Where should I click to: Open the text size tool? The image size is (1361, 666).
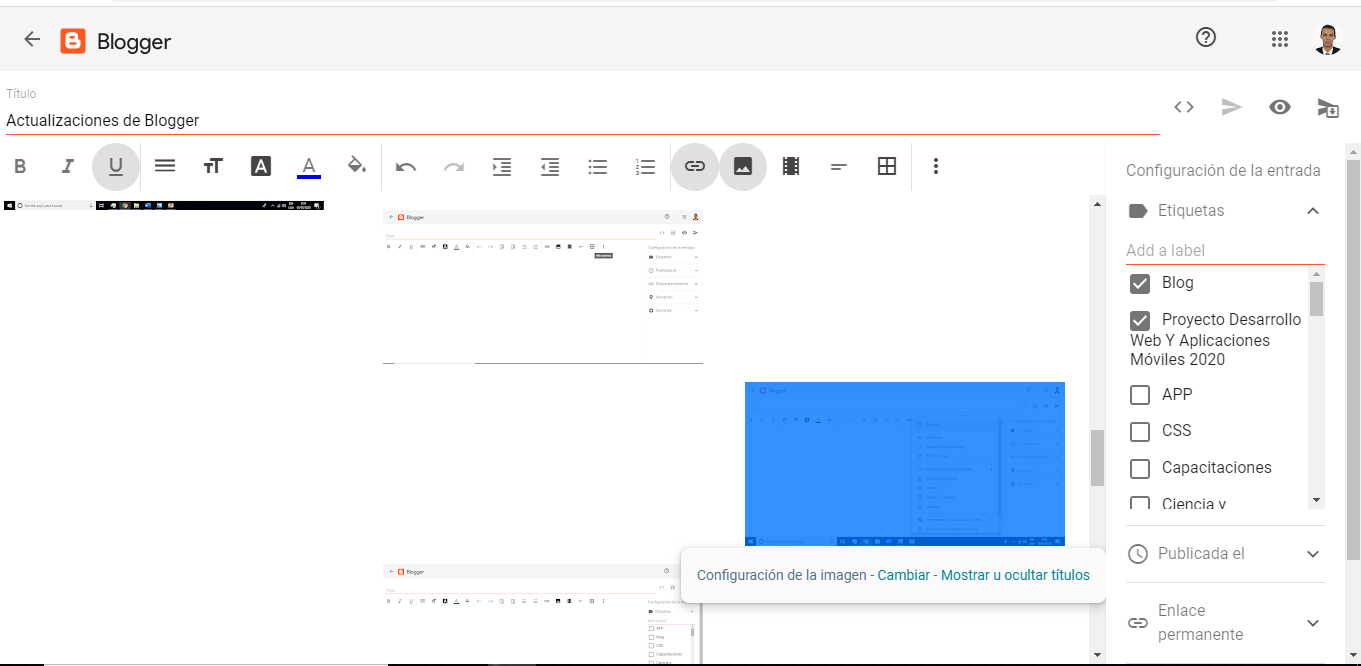213,167
